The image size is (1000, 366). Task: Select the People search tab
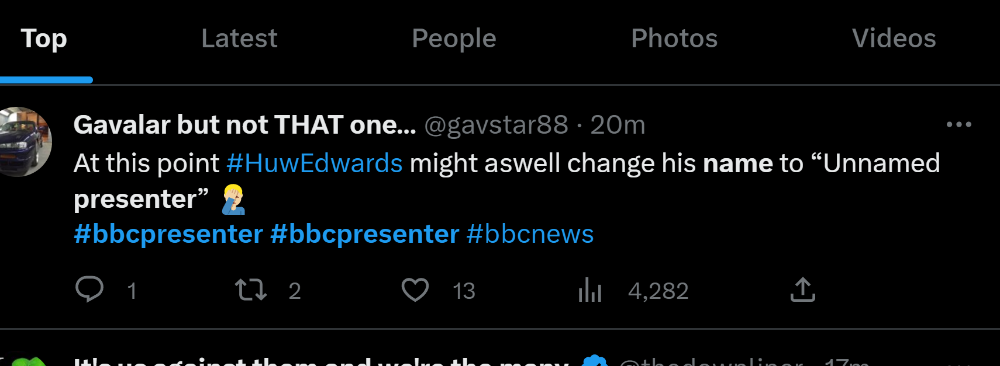[x=454, y=39]
